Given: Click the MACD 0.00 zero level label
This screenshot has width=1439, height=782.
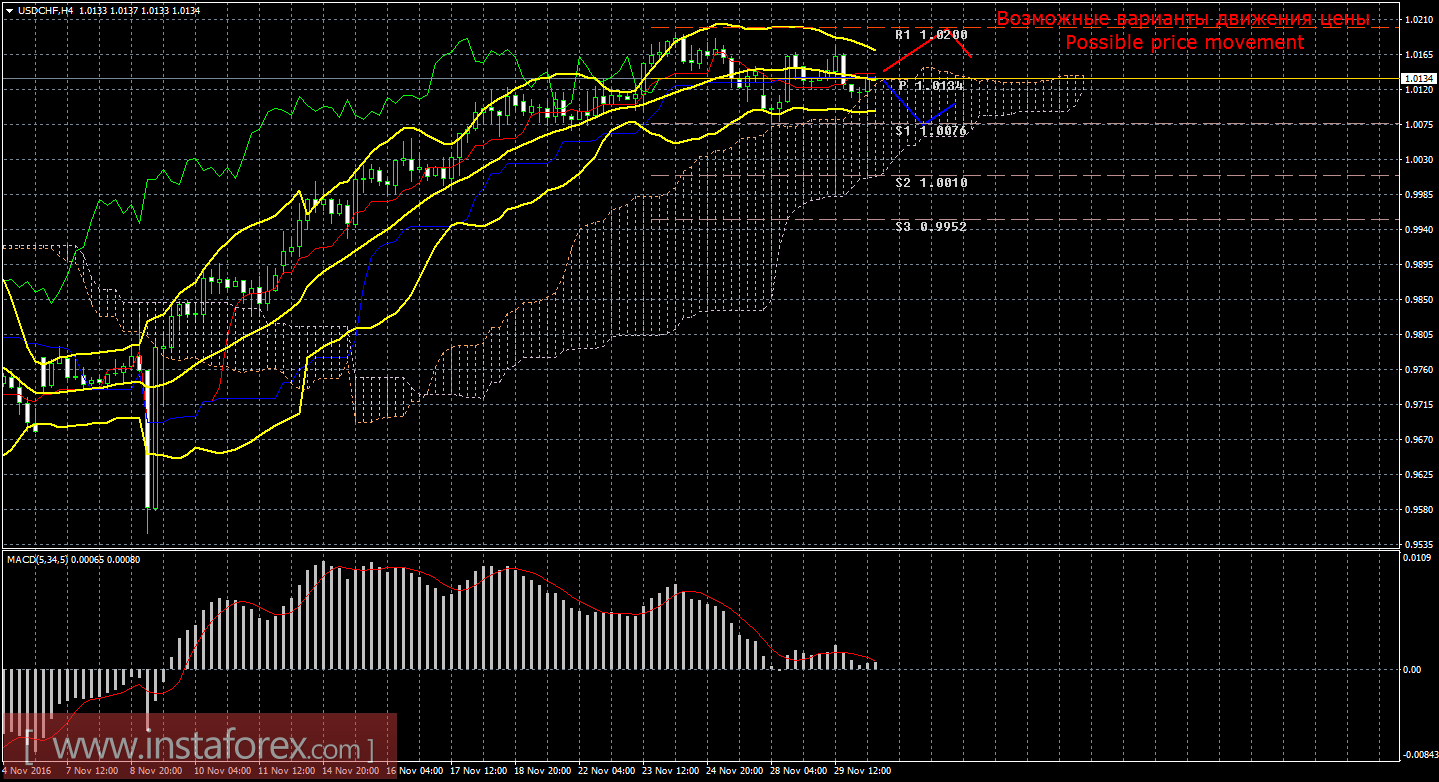Looking at the screenshot, I should (1411, 669).
